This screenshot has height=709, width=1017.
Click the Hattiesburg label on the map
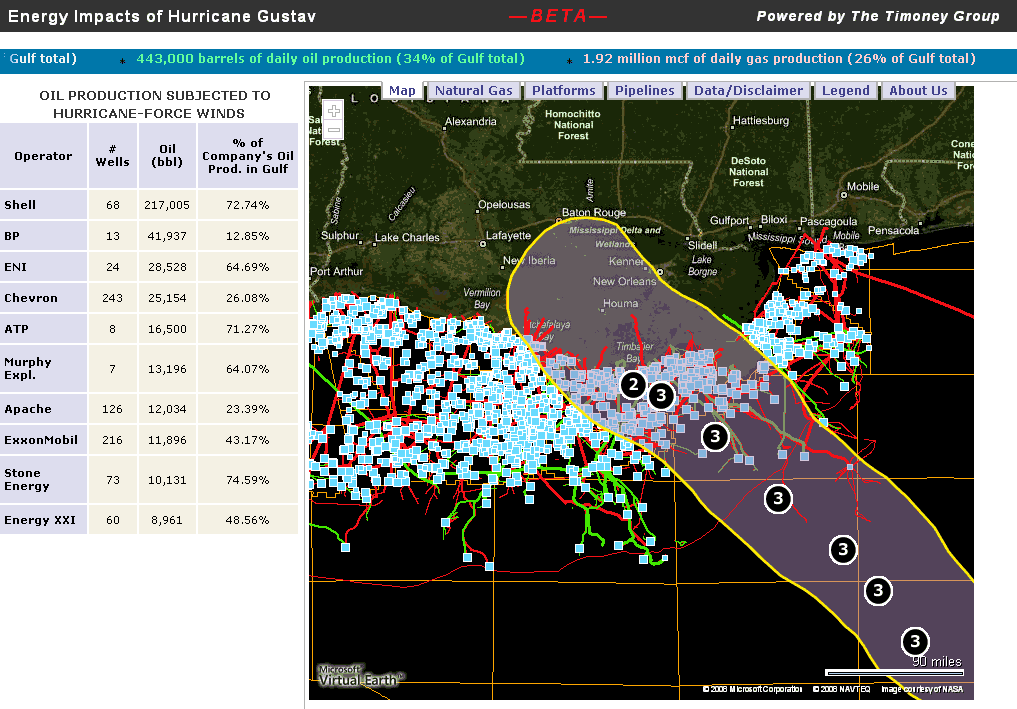coord(761,121)
